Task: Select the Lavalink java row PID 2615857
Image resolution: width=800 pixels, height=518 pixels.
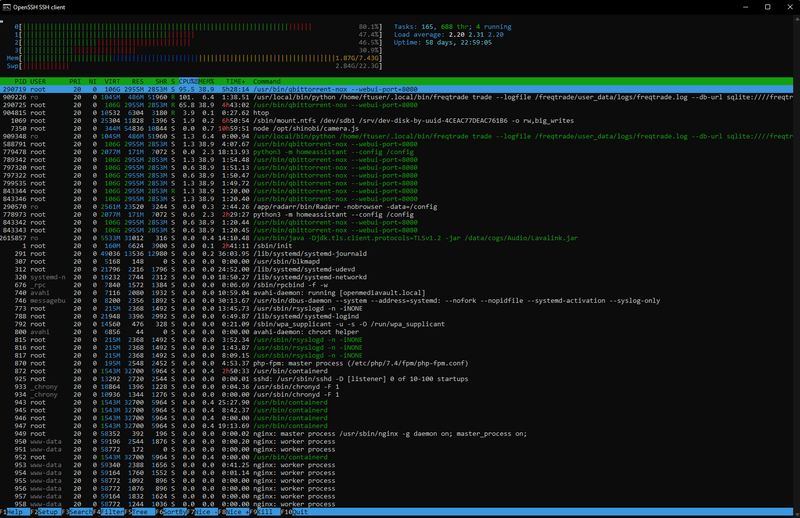Action: (x=396, y=238)
